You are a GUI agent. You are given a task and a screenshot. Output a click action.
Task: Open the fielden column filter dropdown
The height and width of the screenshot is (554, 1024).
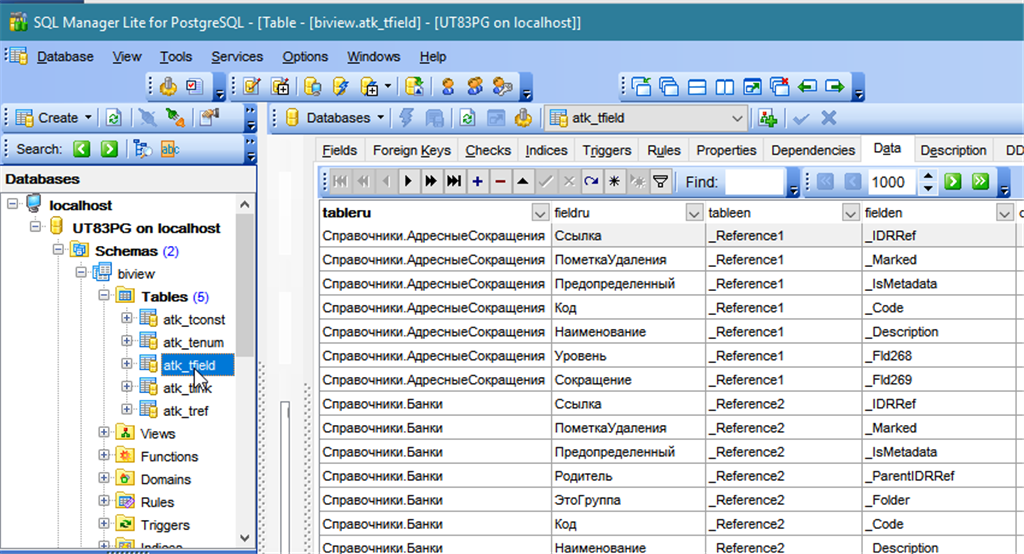1004,212
